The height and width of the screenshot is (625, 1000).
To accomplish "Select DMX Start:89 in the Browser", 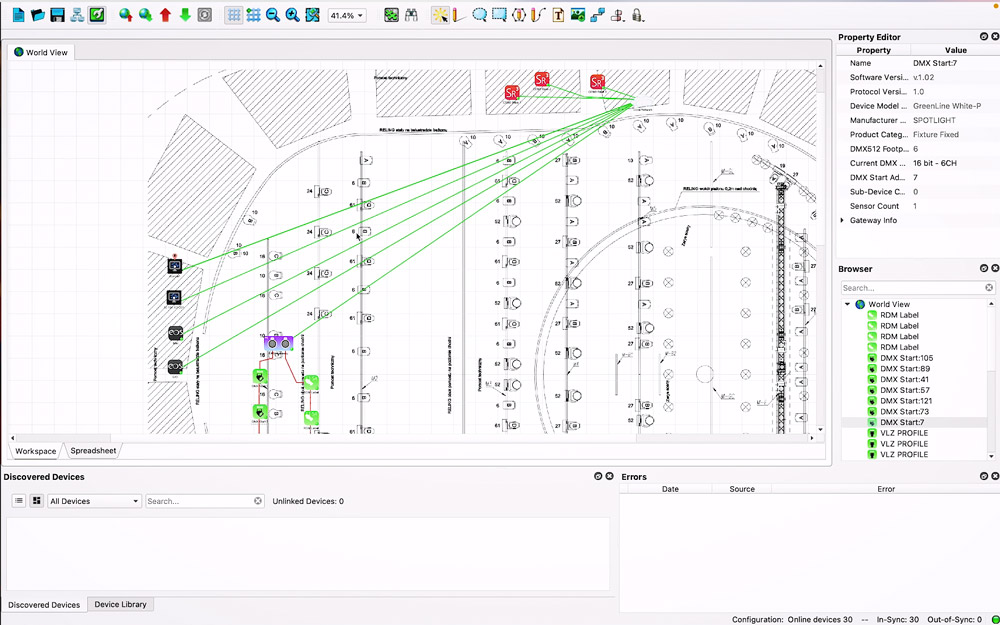I will coord(905,369).
